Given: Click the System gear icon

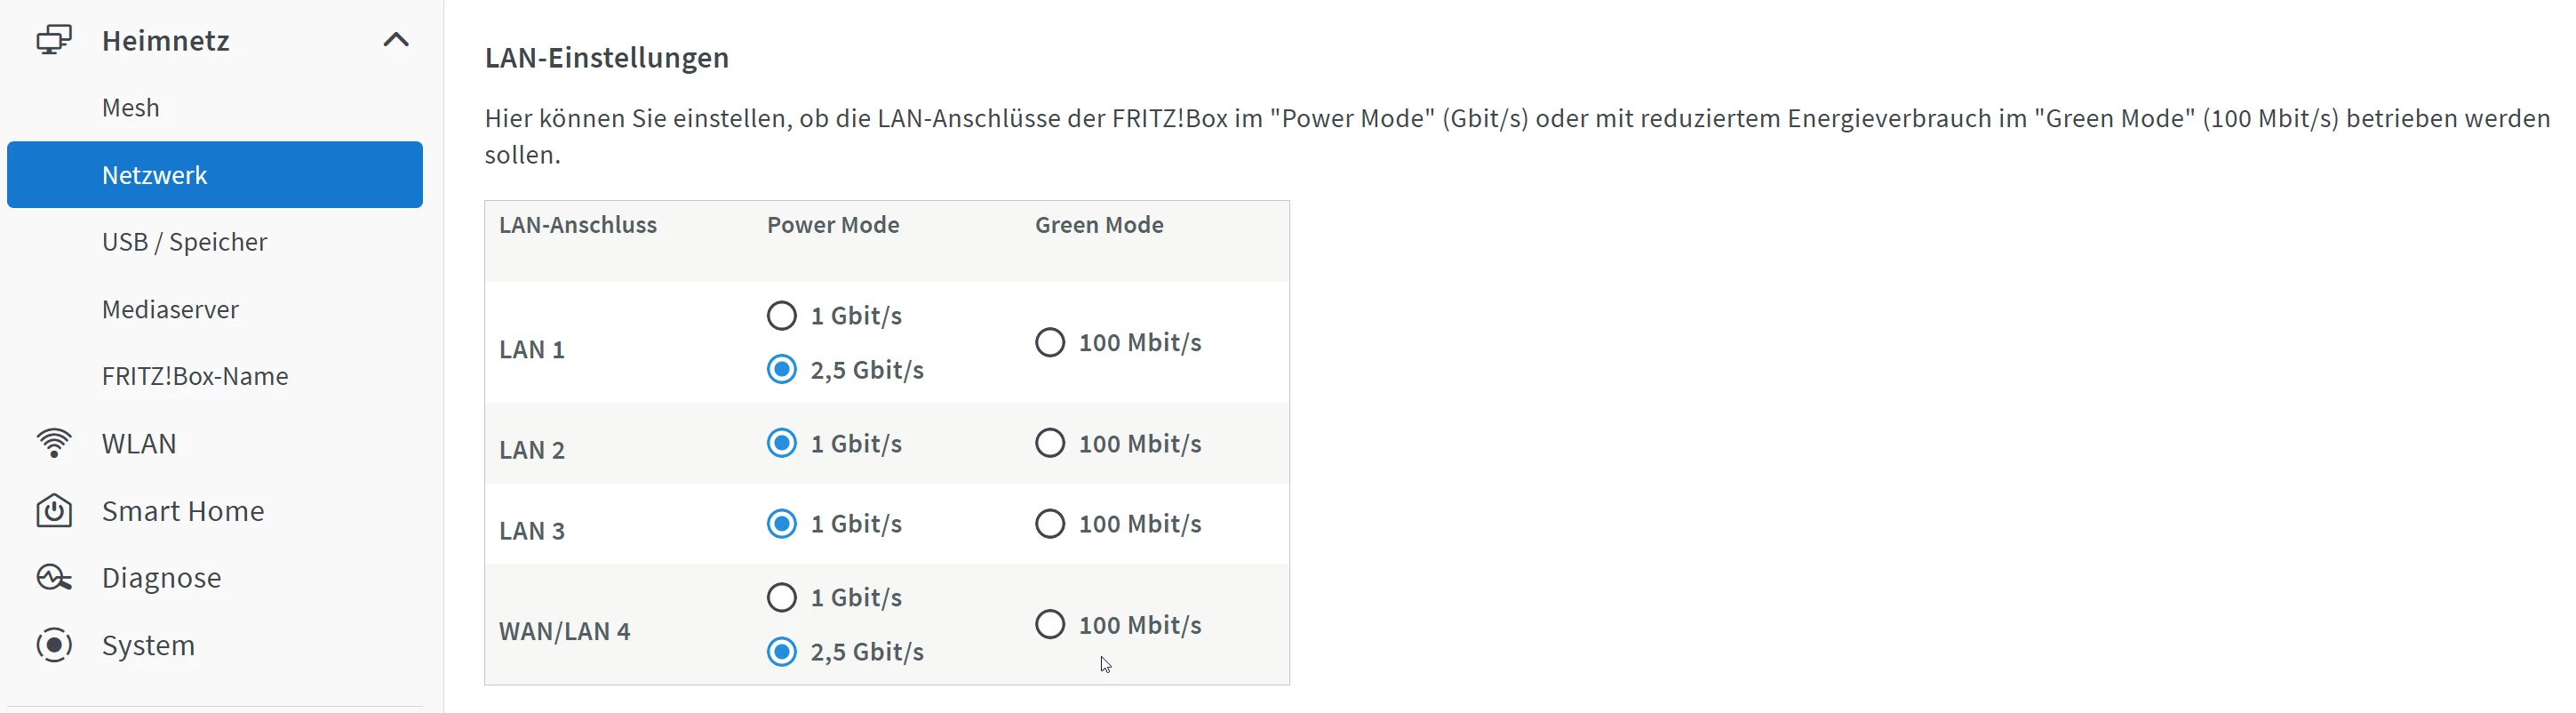Looking at the screenshot, I should (54, 645).
